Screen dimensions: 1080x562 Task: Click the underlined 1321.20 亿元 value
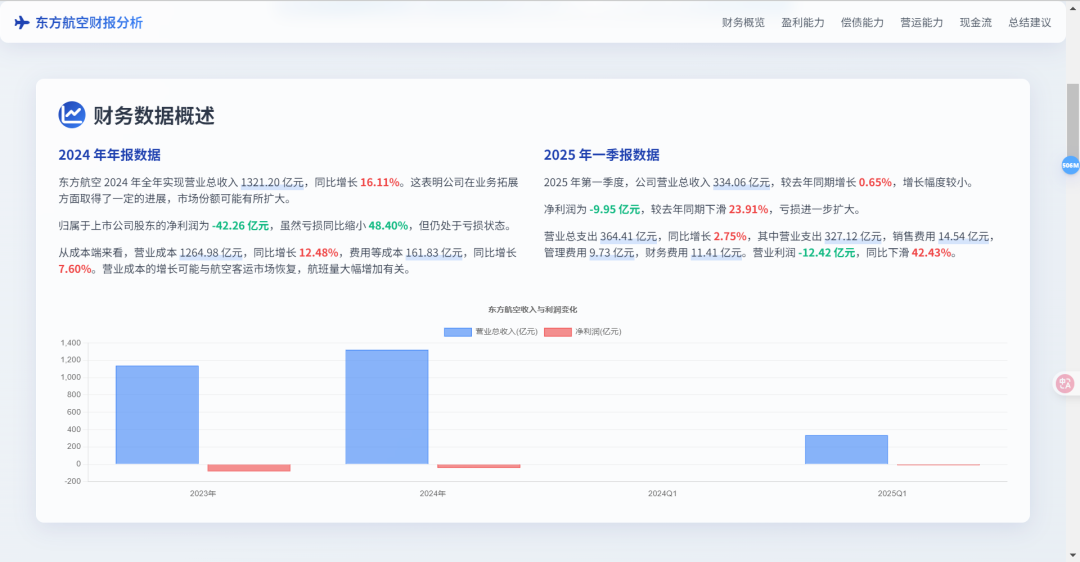(272, 183)
